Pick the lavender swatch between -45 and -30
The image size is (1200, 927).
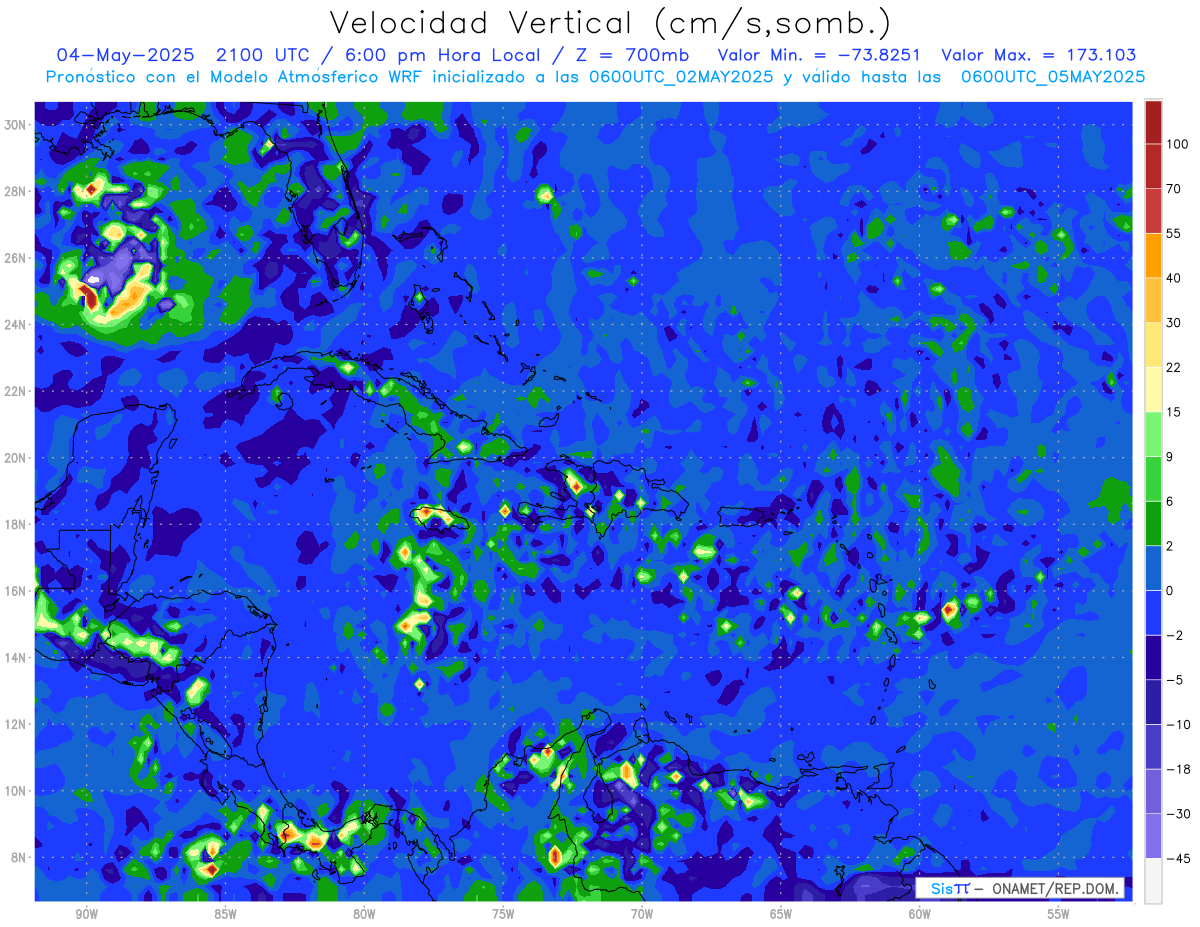[x=1154, y=836]
